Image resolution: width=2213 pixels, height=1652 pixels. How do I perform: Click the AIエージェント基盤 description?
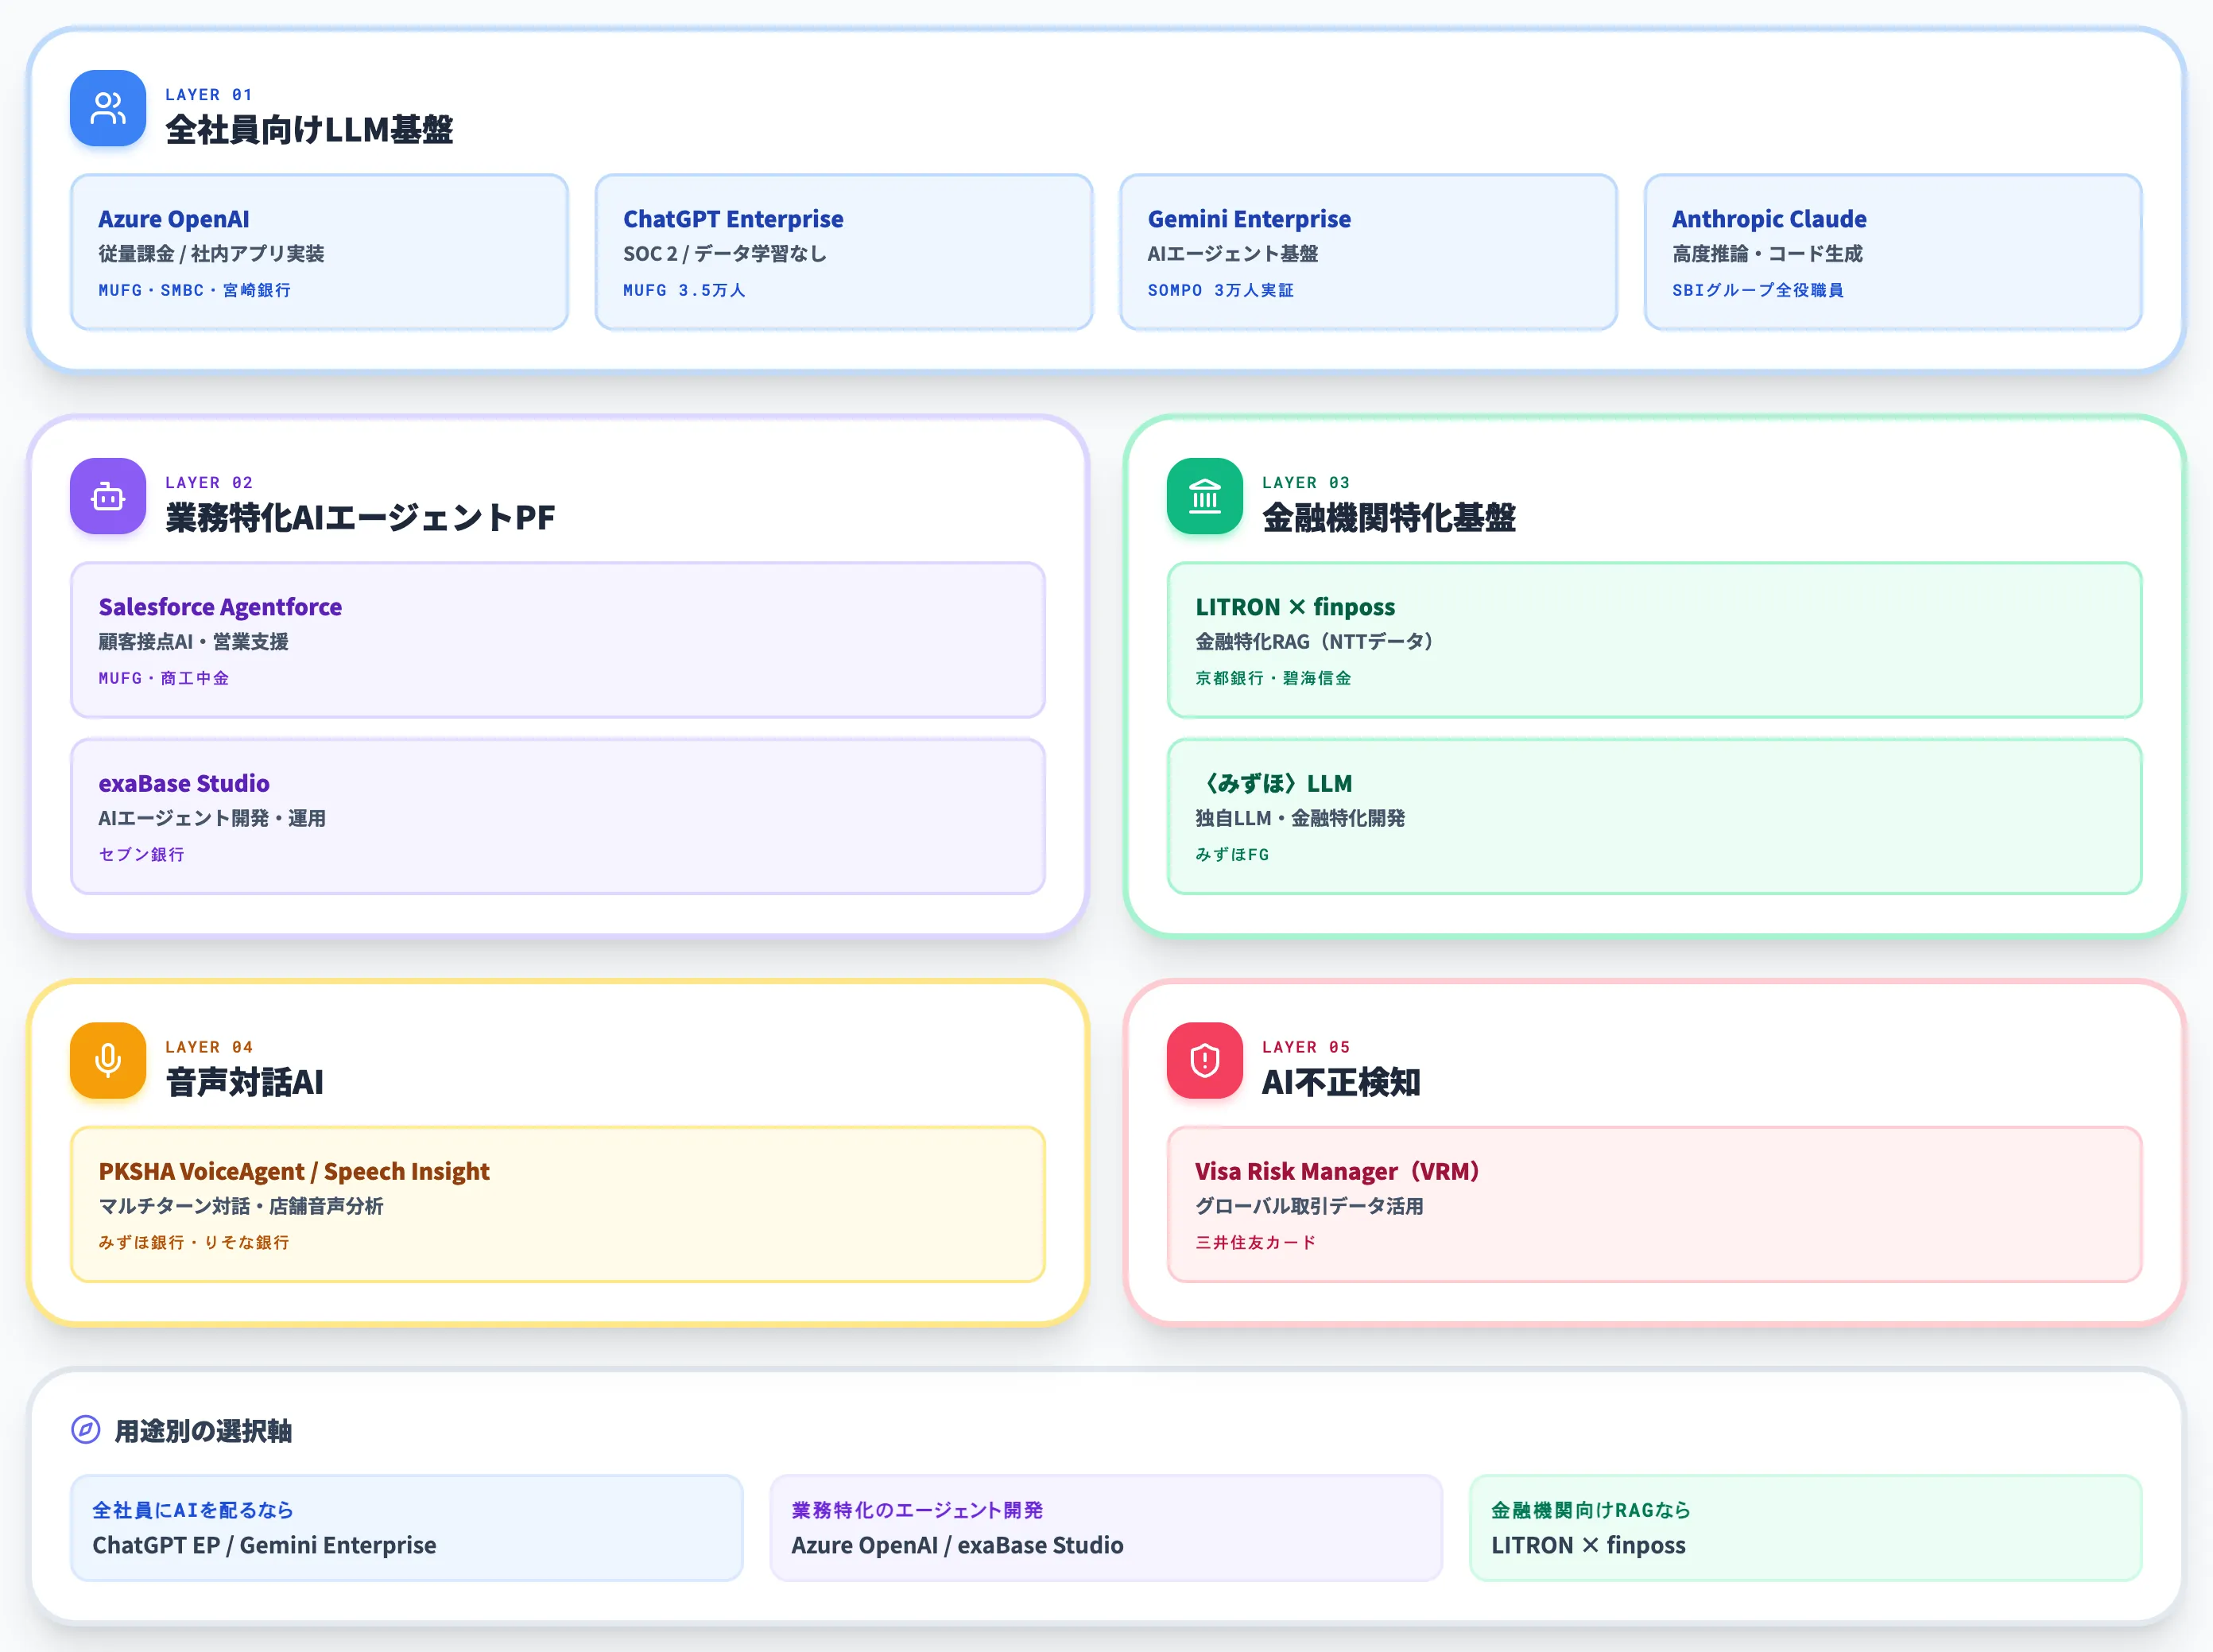(x=1232, y=254)
